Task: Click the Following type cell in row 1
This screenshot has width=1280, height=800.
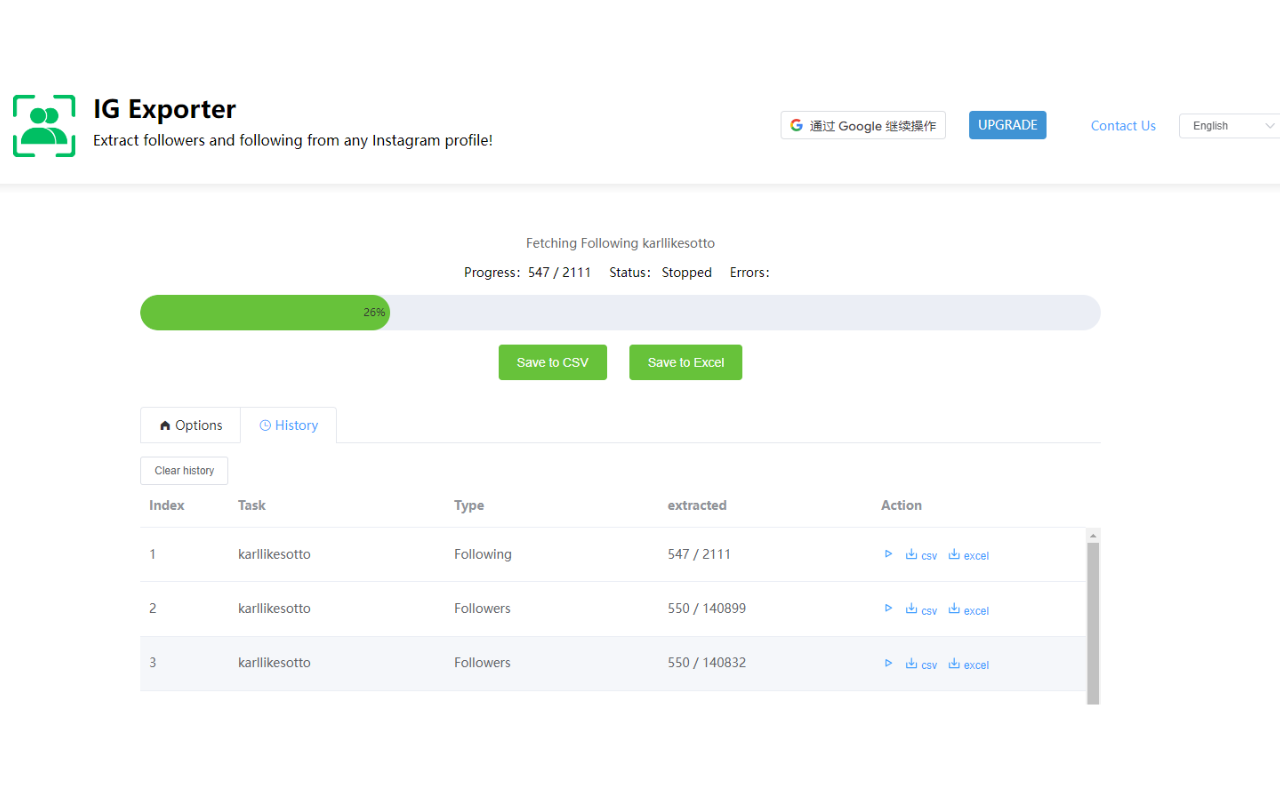Action: tap(483, 554)
